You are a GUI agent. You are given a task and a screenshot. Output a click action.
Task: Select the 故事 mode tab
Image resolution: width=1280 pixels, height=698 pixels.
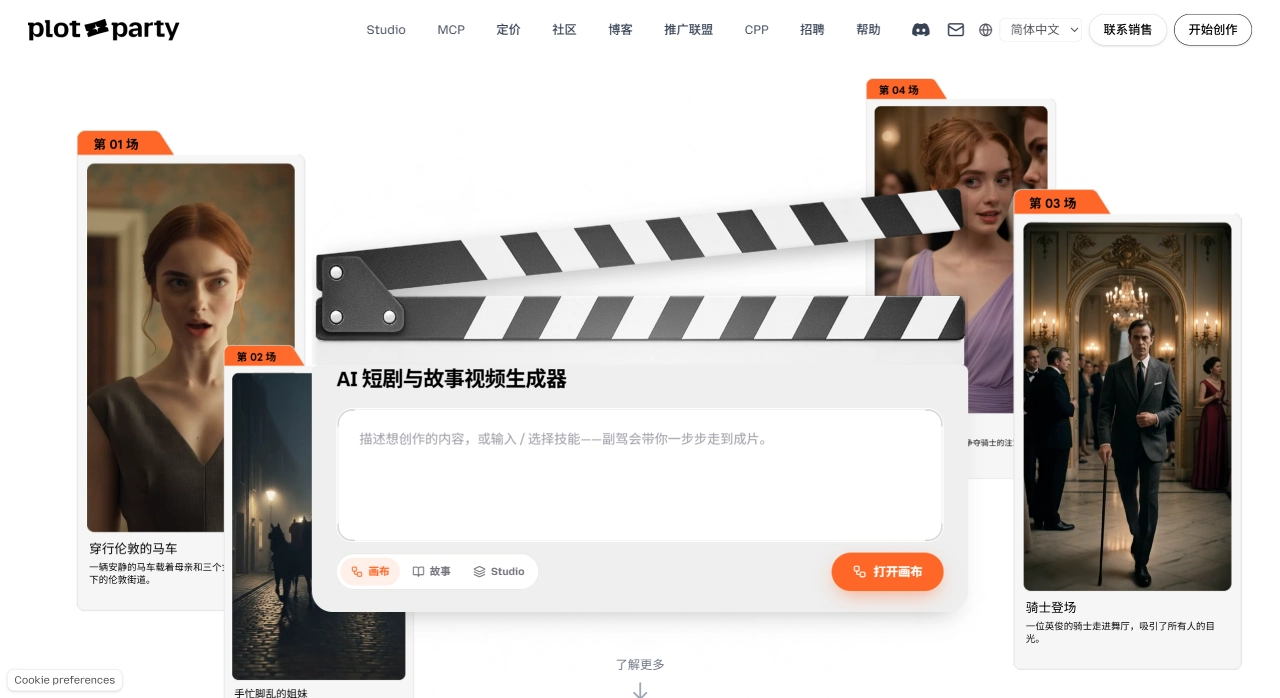click(x=432, y=572)
